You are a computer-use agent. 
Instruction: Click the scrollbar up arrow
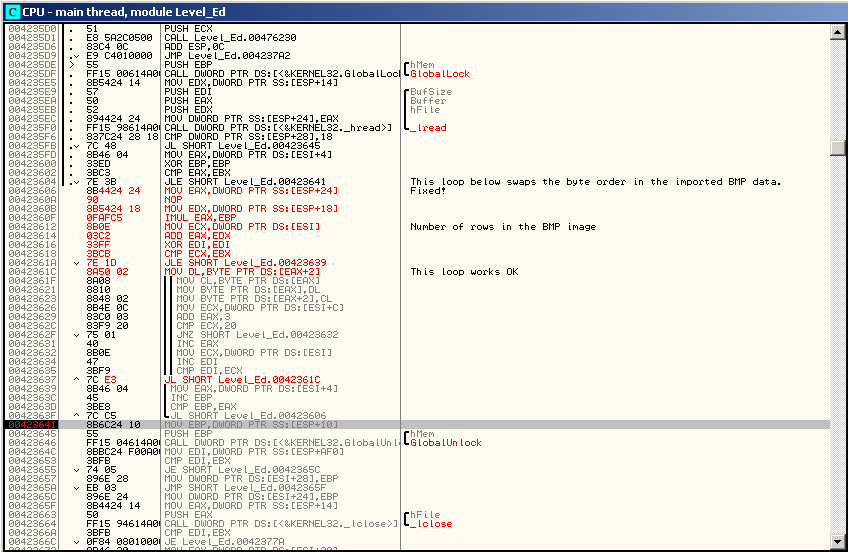838,31
